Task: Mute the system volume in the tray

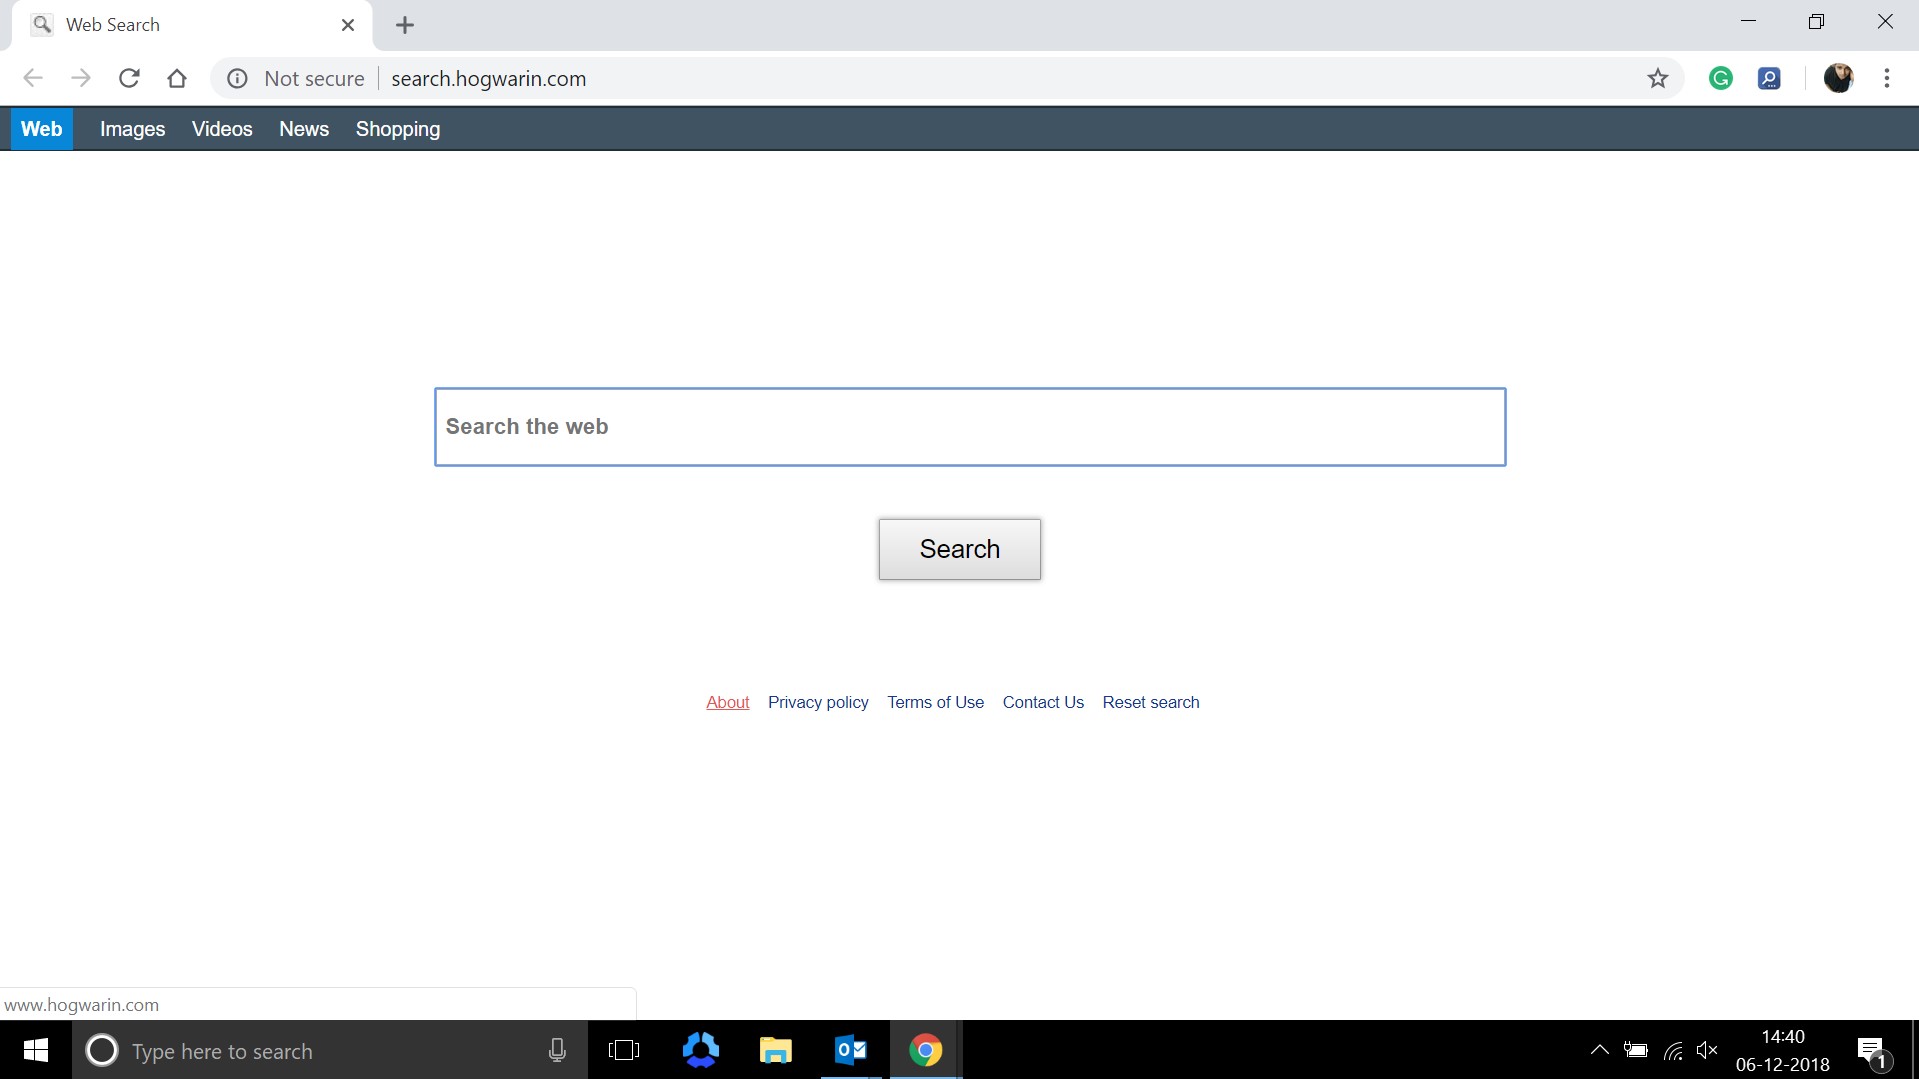Action: pyautogui.click(x=1706, y=1050)
